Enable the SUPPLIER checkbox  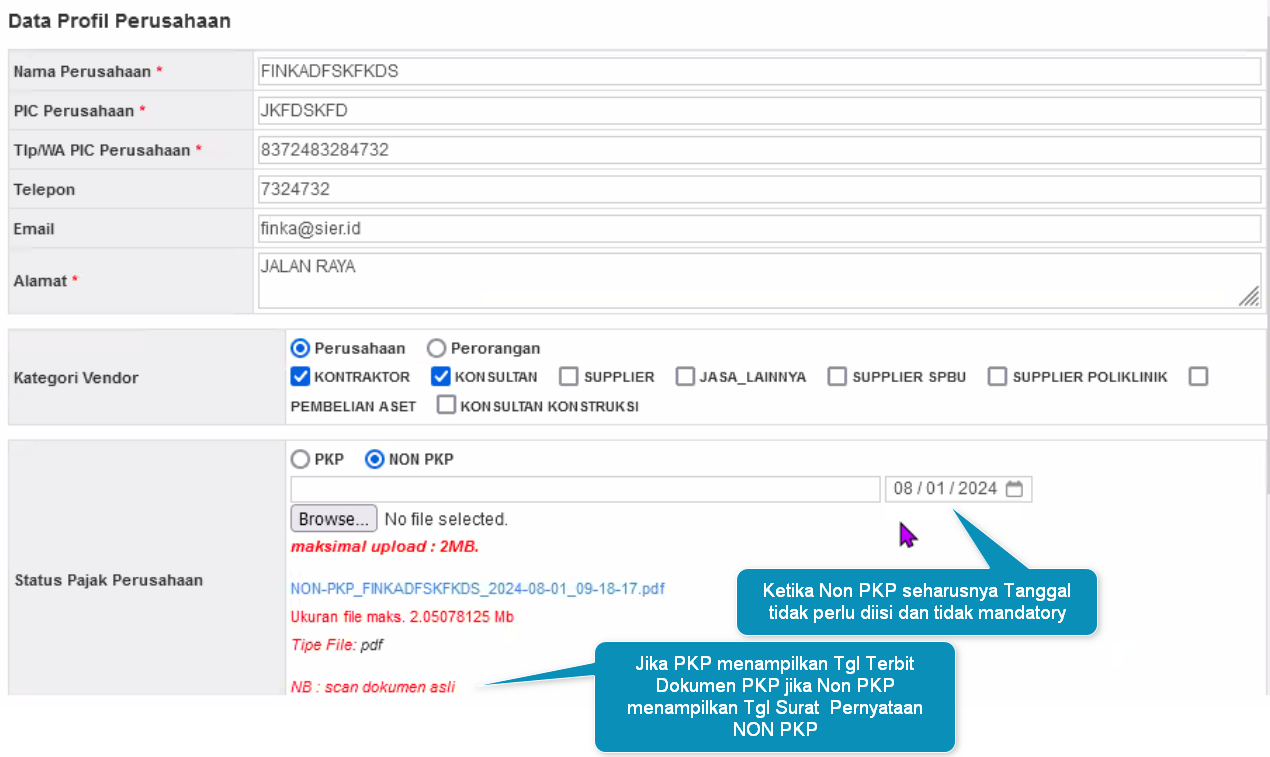[x=569, y=377]
